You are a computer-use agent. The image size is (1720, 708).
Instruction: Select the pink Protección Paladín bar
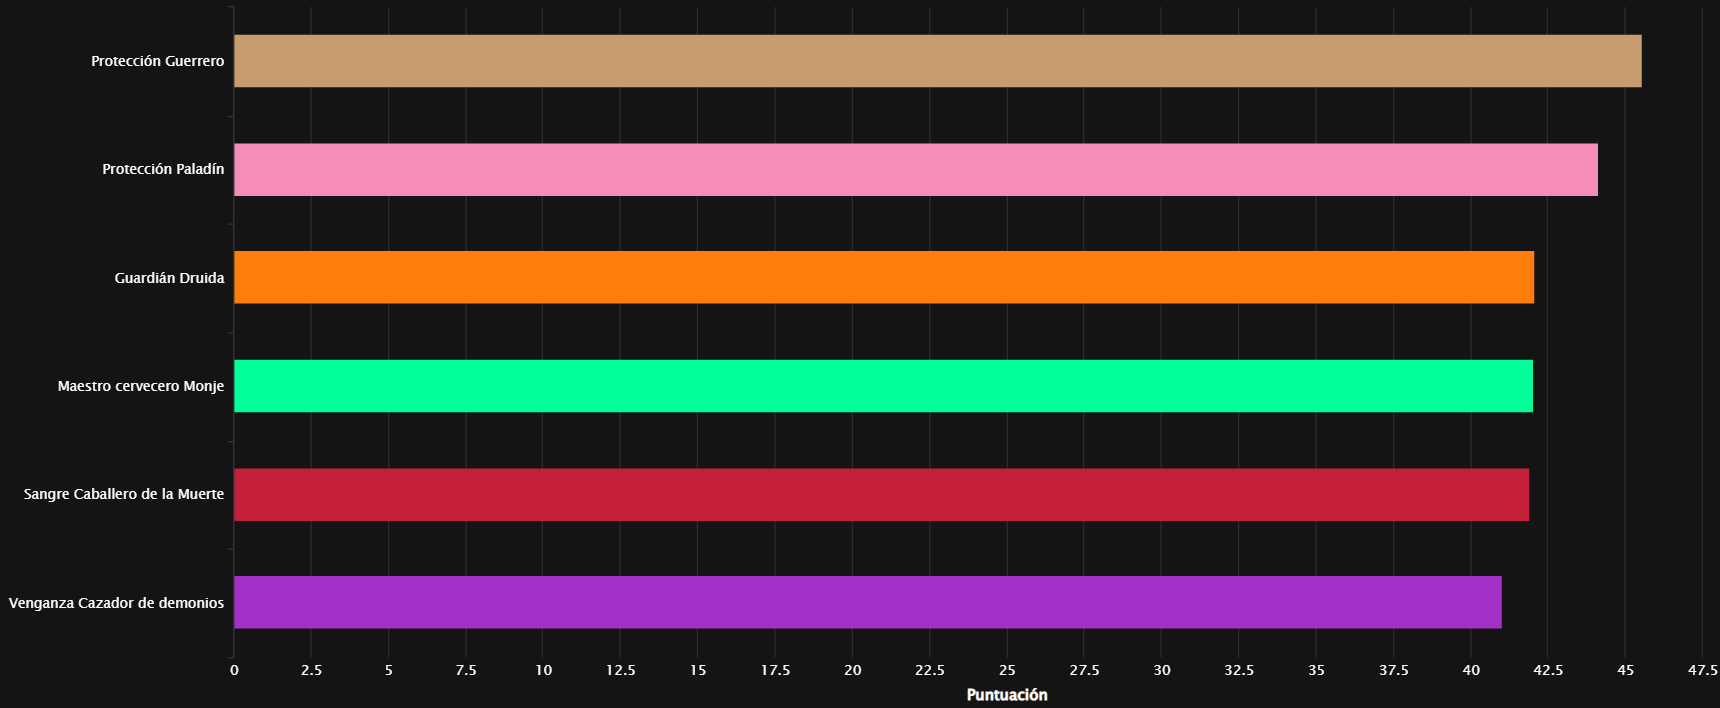(916, 169)
